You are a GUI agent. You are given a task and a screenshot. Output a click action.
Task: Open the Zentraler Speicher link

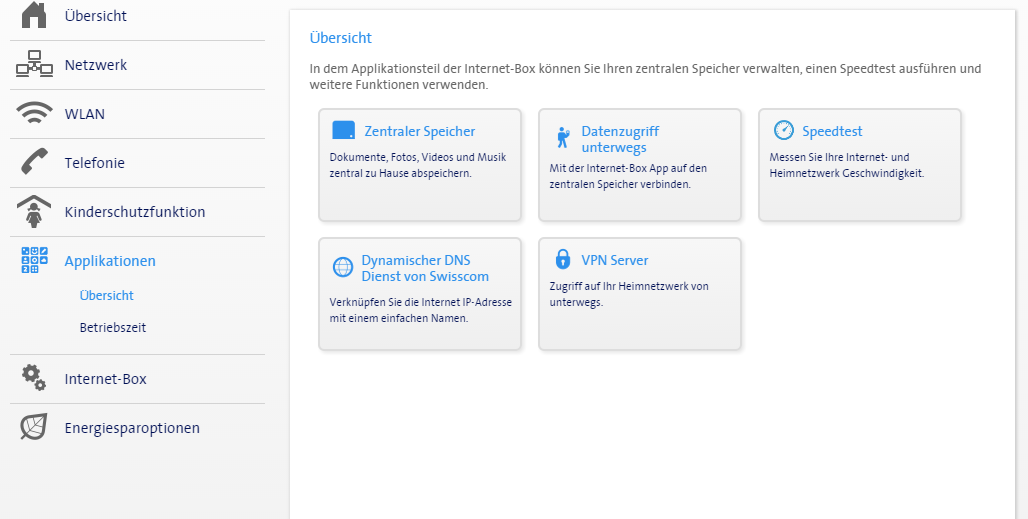[420, 131]
